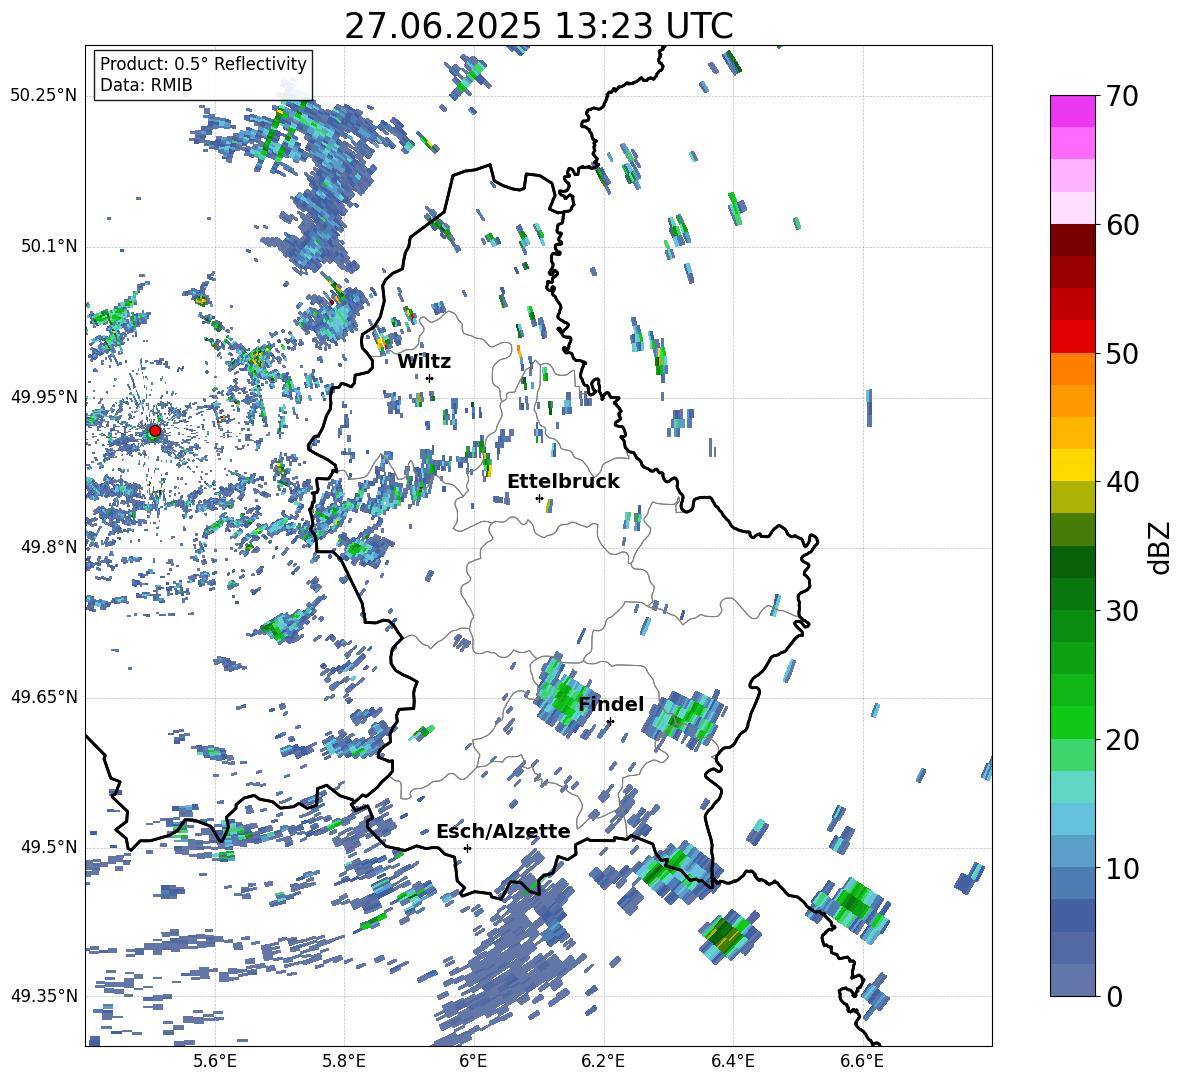The width and height of the screenshot is (1184, 1081).
Task: Click the Esch/Alzette city label
Action: (503, 831)
